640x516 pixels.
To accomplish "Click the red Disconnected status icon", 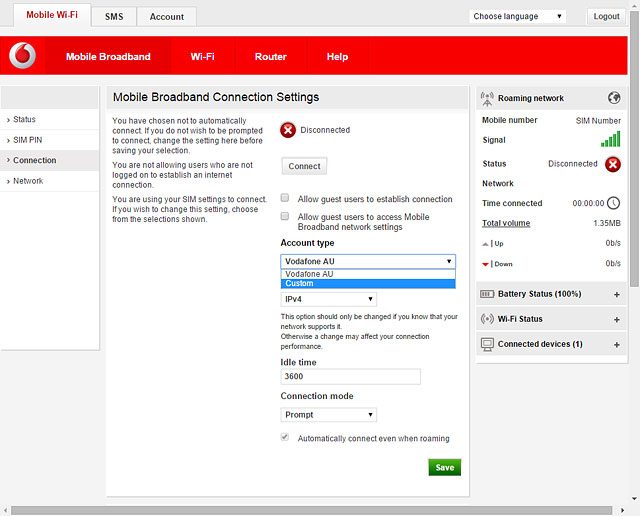I will click(x=288, y=130).
